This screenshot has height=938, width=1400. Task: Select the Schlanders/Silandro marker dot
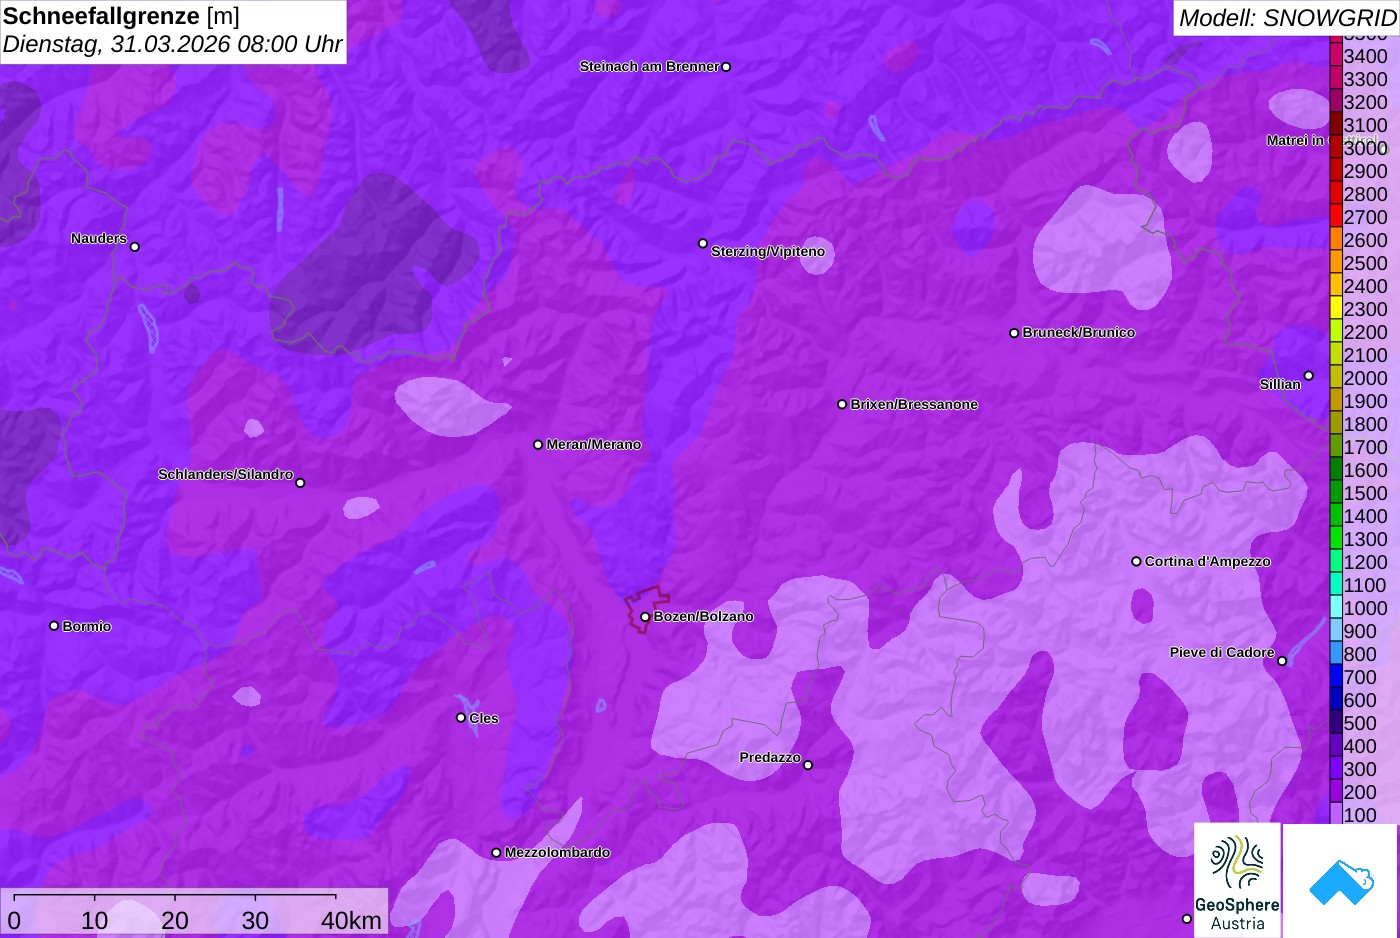pos(300,483)
